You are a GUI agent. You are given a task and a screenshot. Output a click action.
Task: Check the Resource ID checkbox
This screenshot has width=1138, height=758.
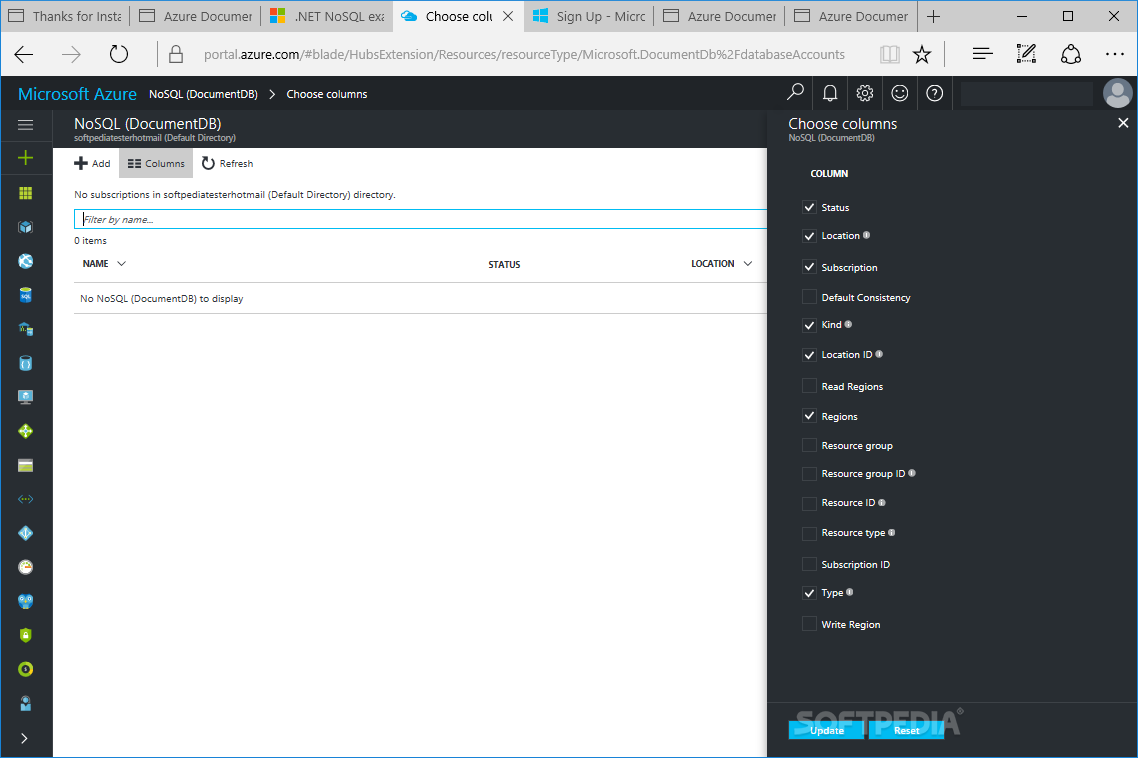pyautogui.click(x=809, y=503)
